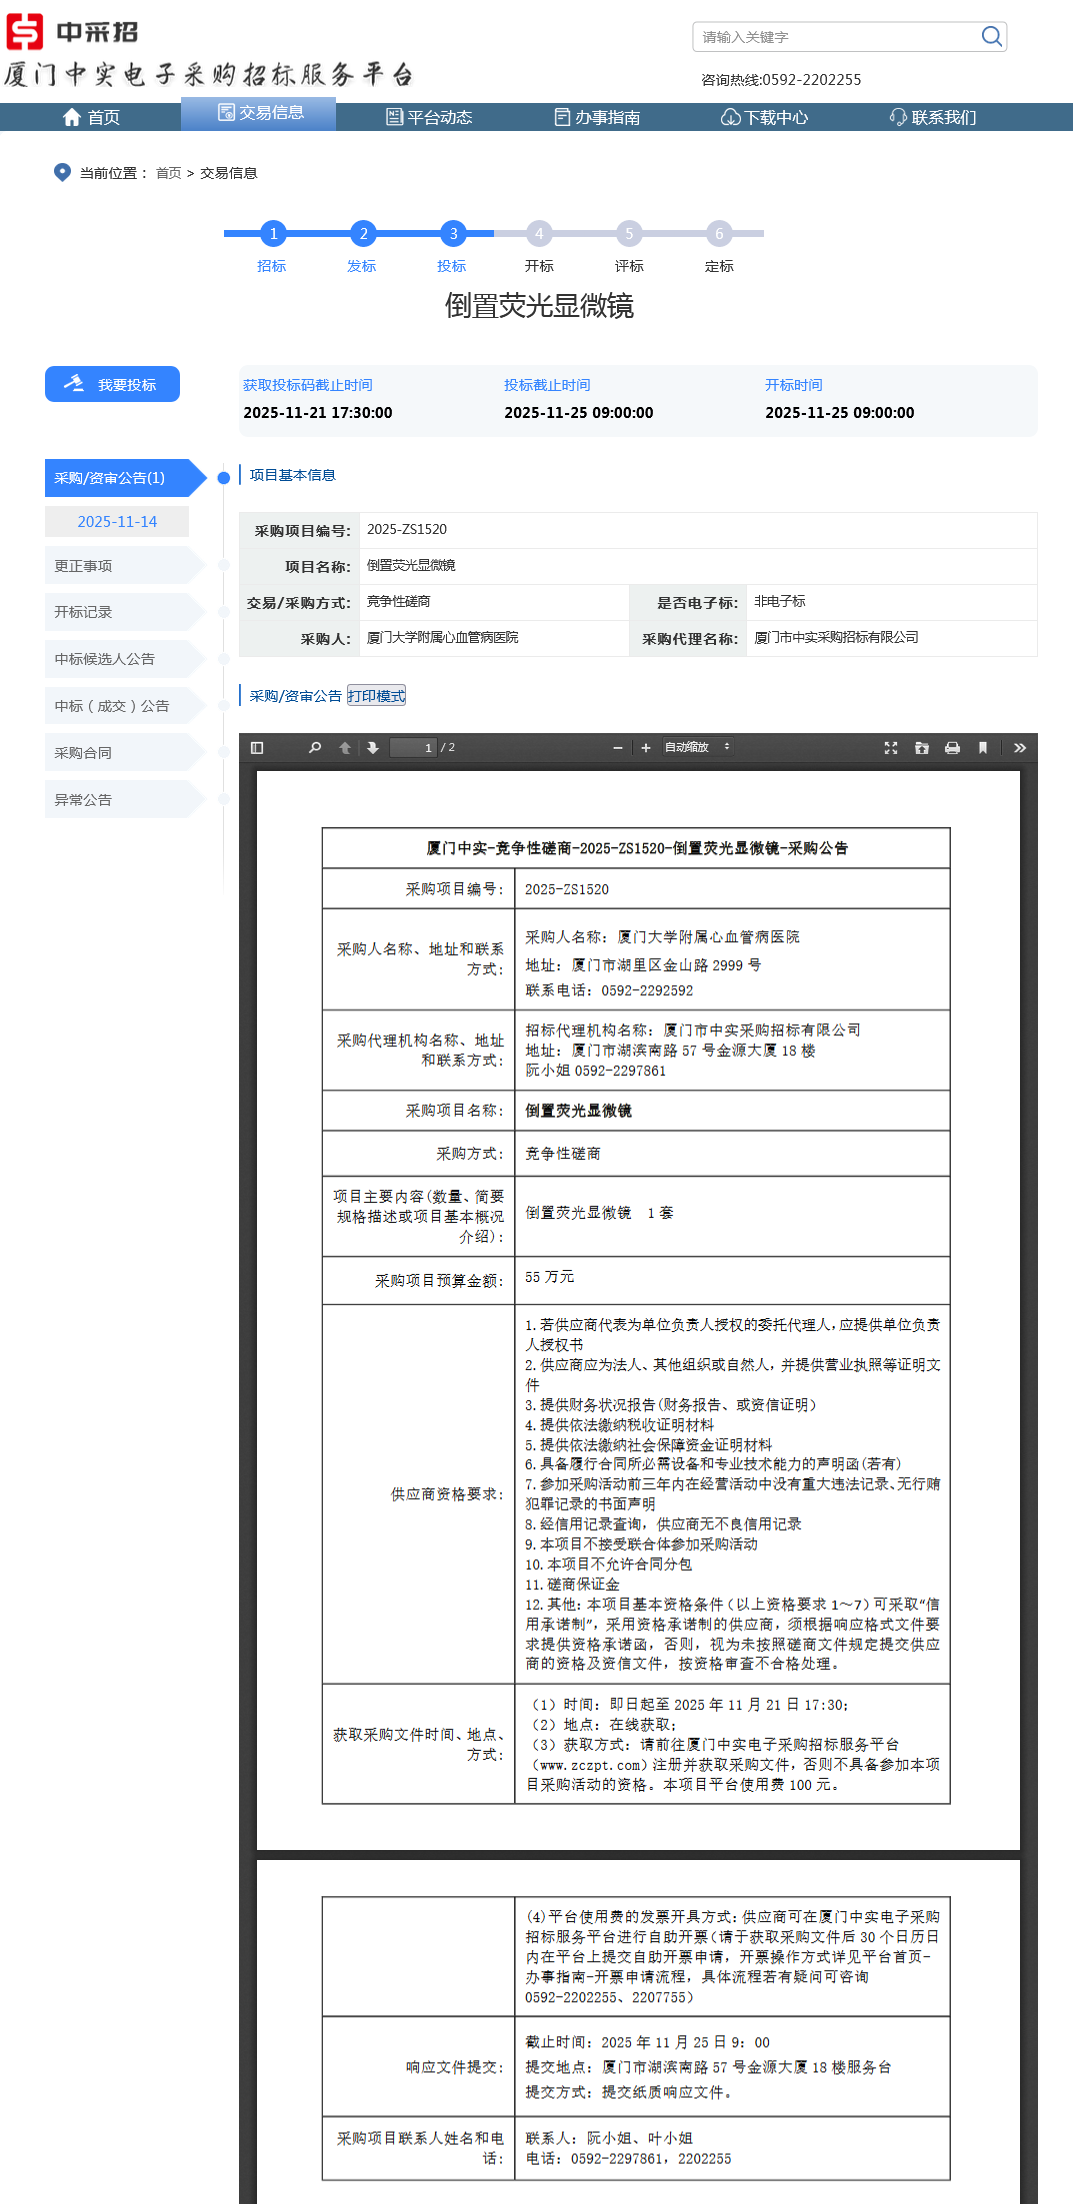Select the 2025-11-14 announcement date

(x=117, y=521)
